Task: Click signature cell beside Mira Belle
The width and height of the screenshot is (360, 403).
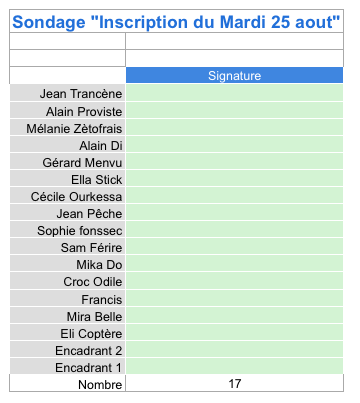Action: tap(234, 316)
